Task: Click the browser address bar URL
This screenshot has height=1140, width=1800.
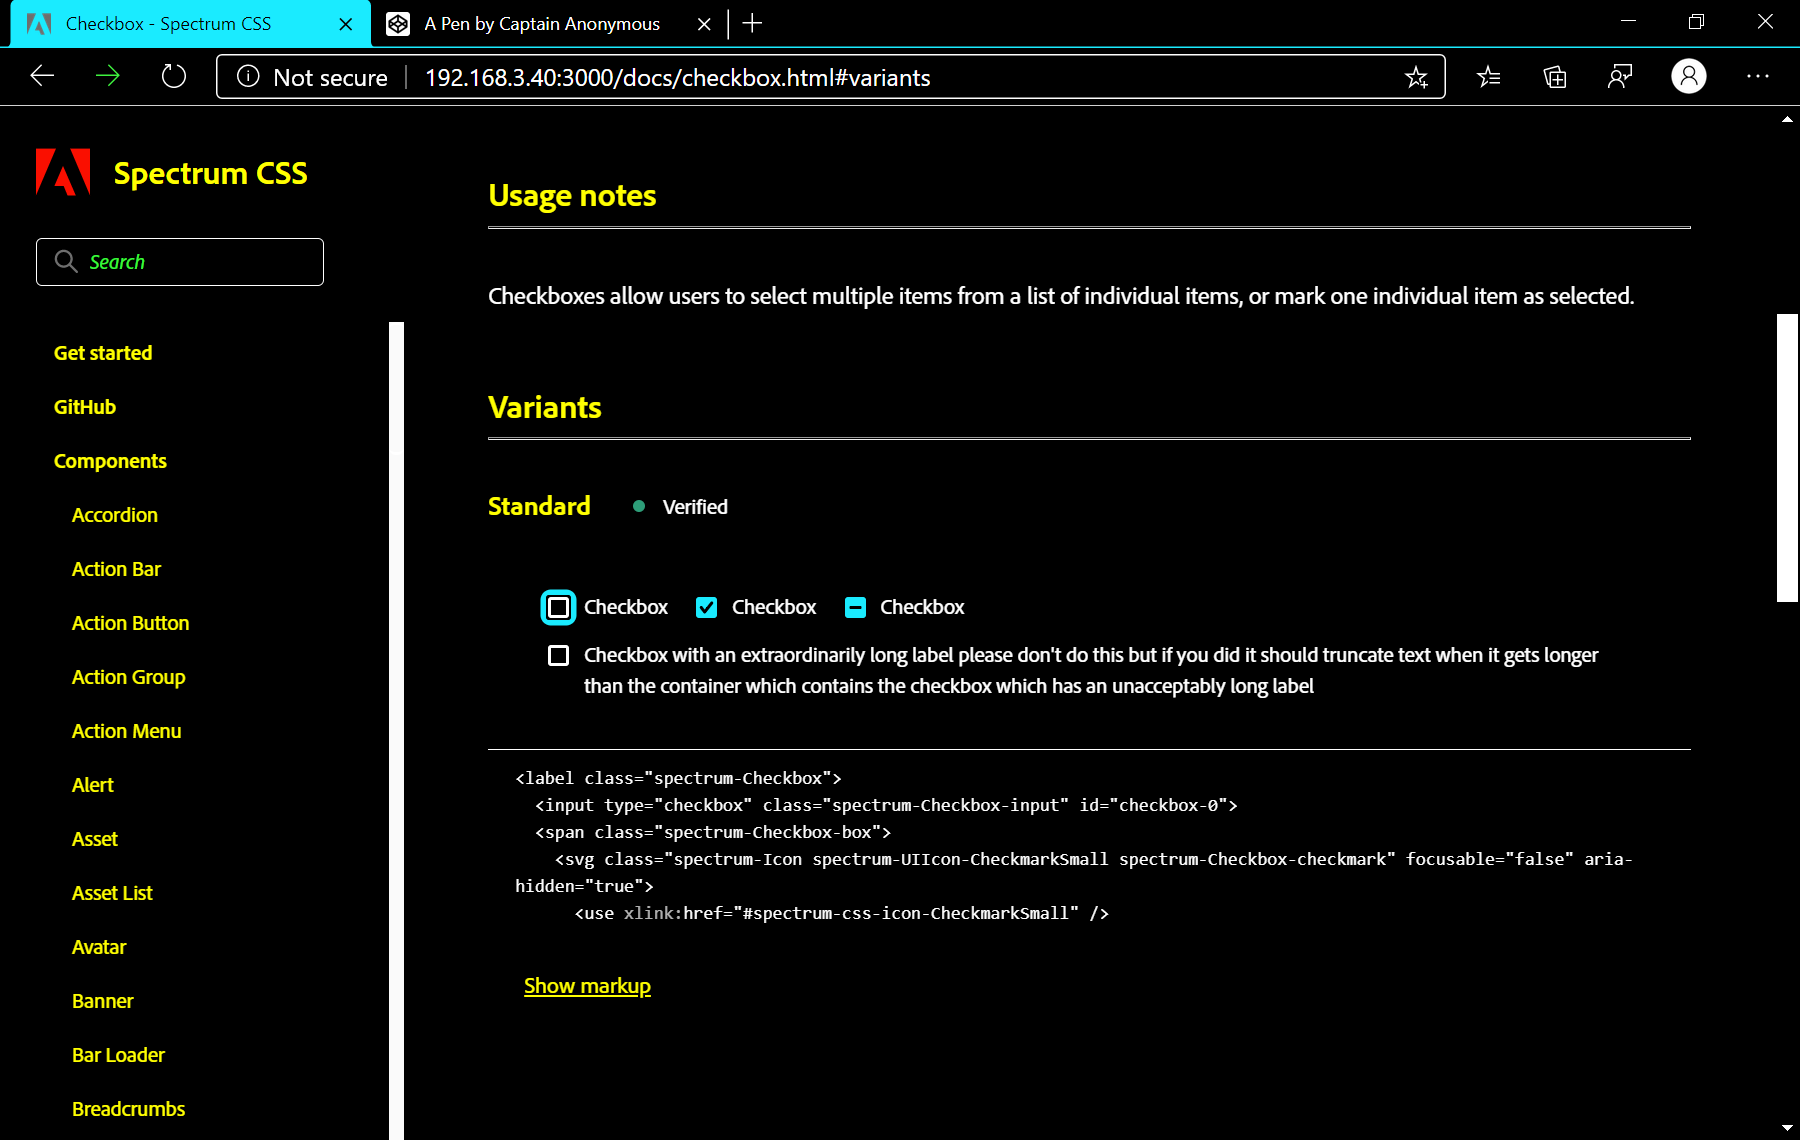Action: [x=677, y=77]
